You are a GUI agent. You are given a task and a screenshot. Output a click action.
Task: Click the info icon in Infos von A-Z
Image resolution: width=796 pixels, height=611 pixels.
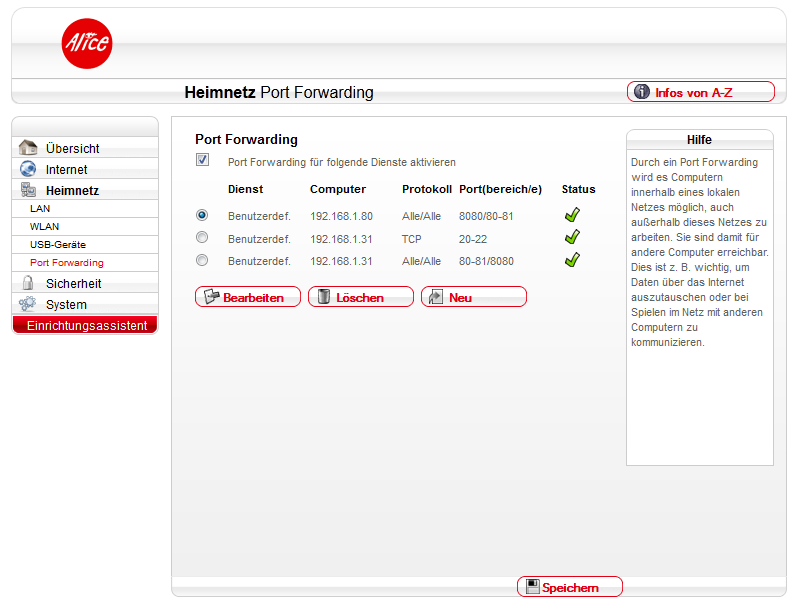tap(642, 92)
